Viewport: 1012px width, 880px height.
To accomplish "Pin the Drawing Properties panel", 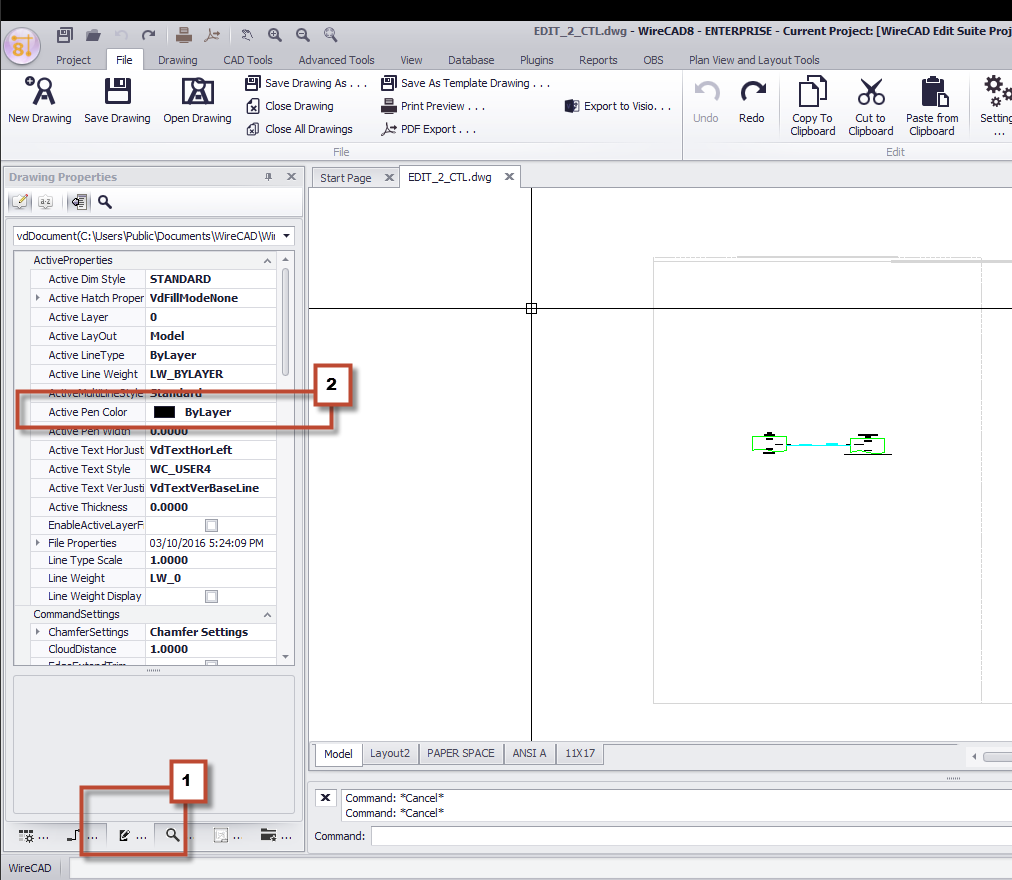I will 268,177.
